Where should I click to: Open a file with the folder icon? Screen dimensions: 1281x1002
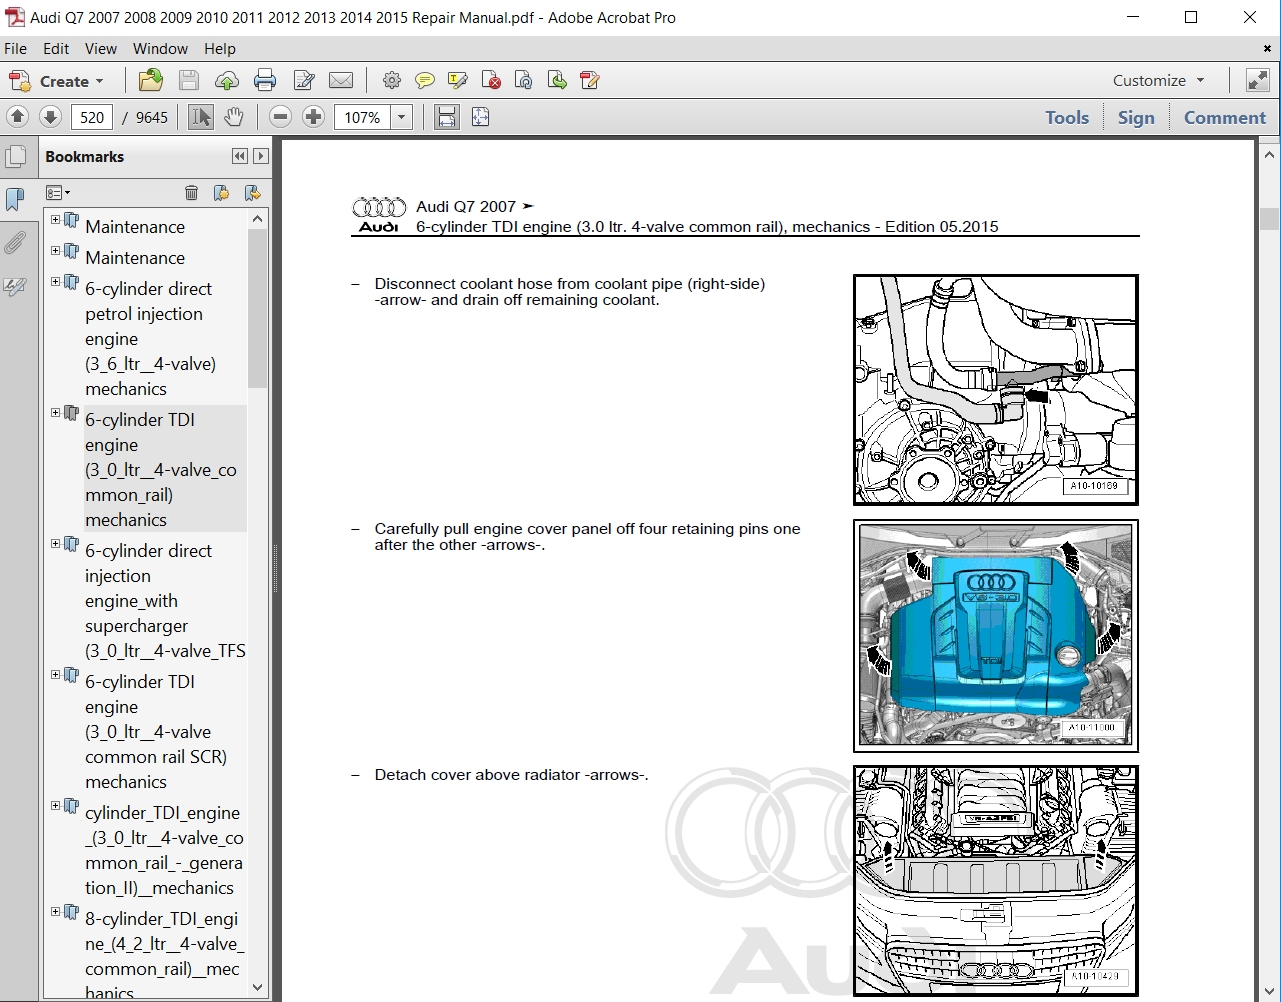click(x=151, y=81)
